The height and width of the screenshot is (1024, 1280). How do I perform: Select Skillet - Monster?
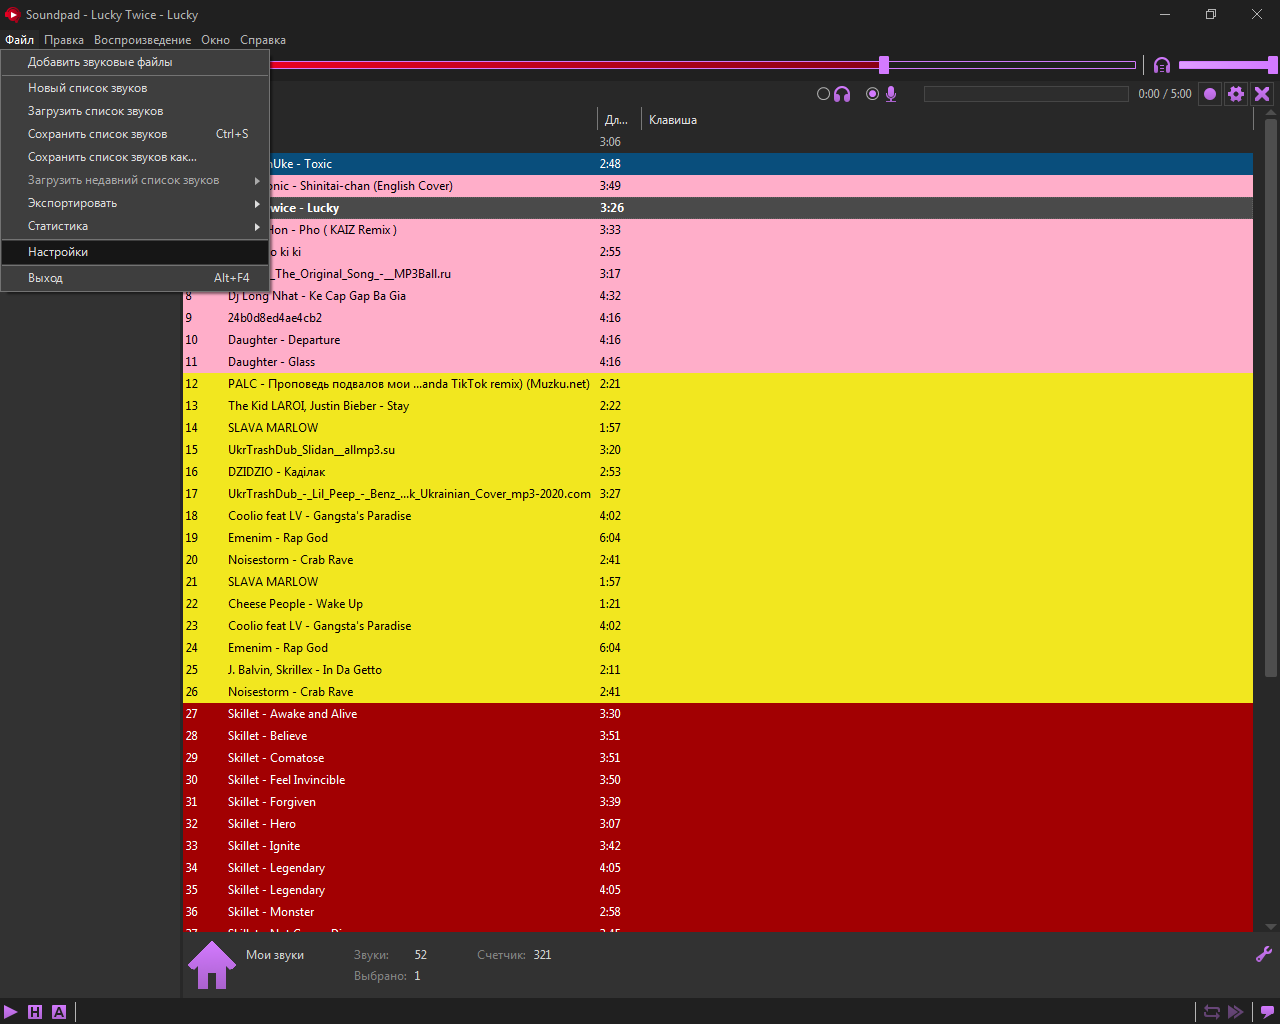pos(718,912)
